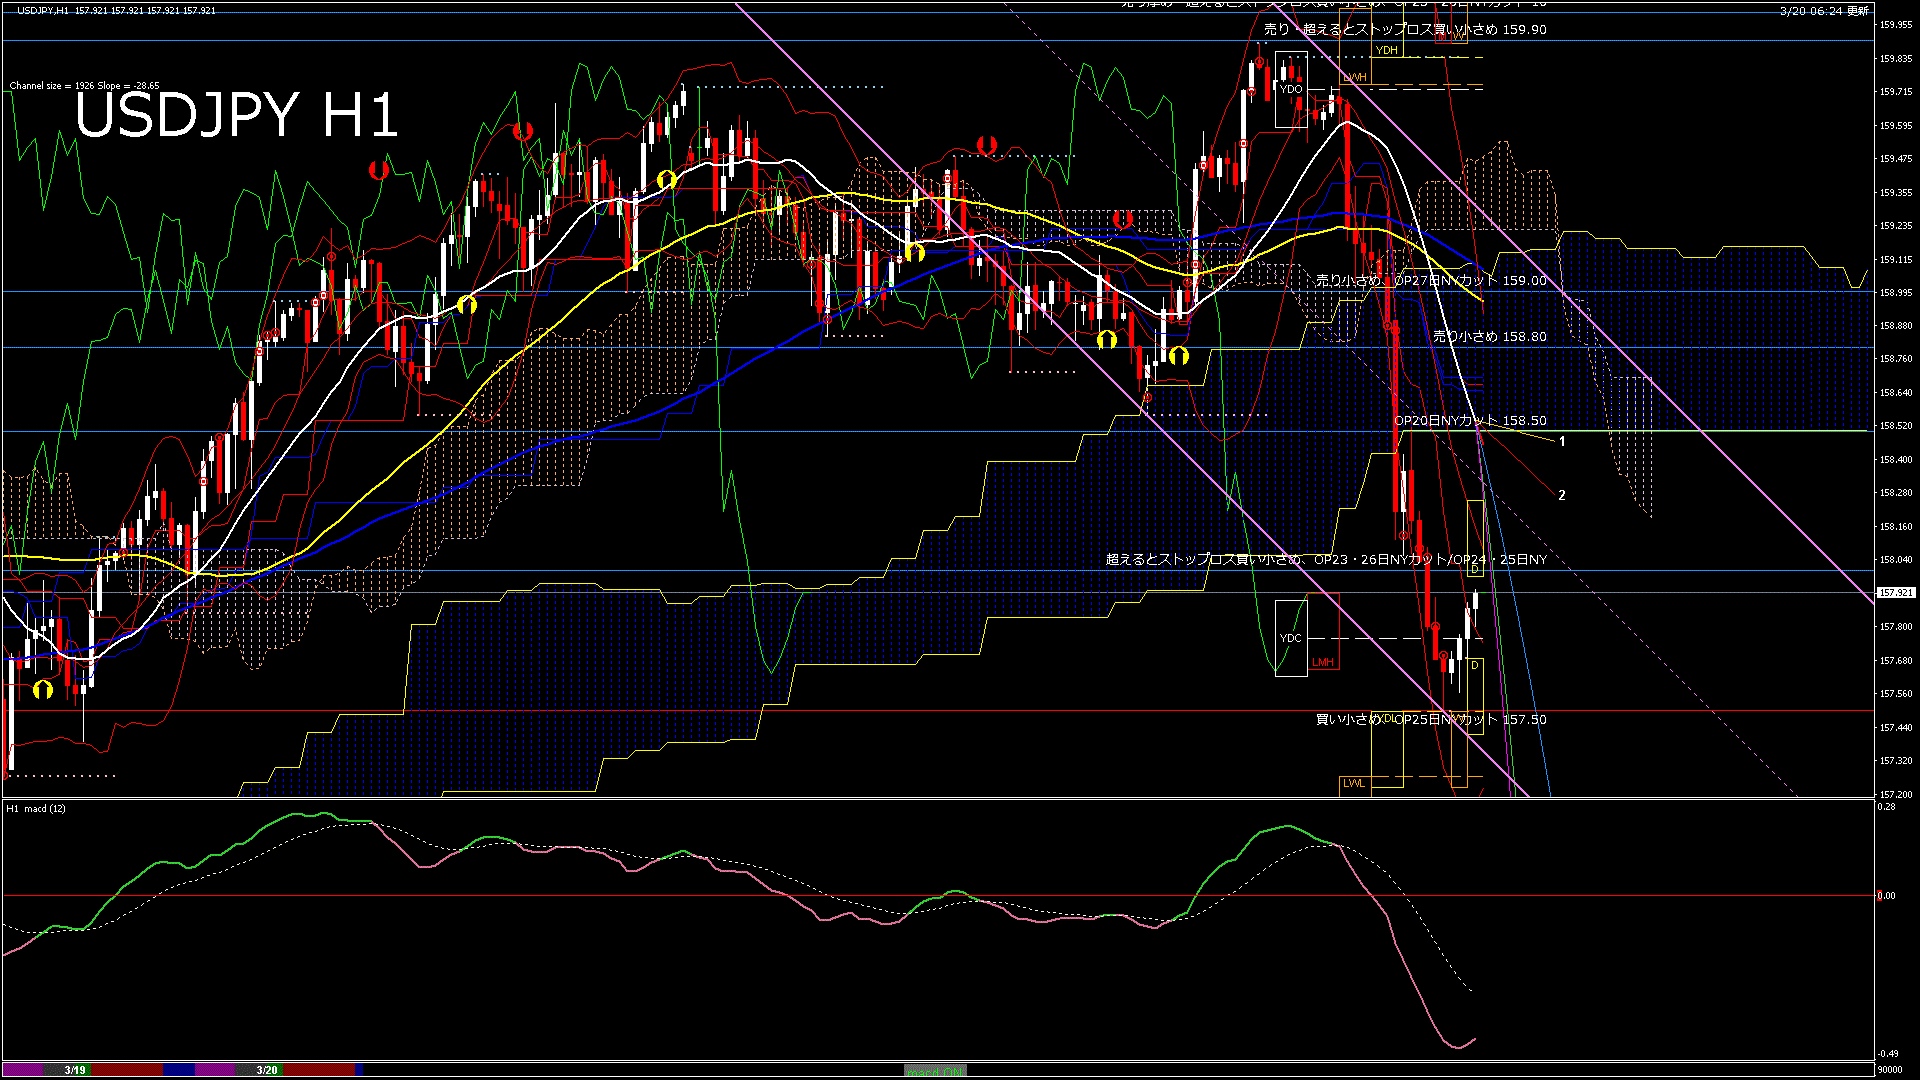Select the 3/19 date marker on timeline
The width and height of the screenshot is (1920, 1080).
75,1070
